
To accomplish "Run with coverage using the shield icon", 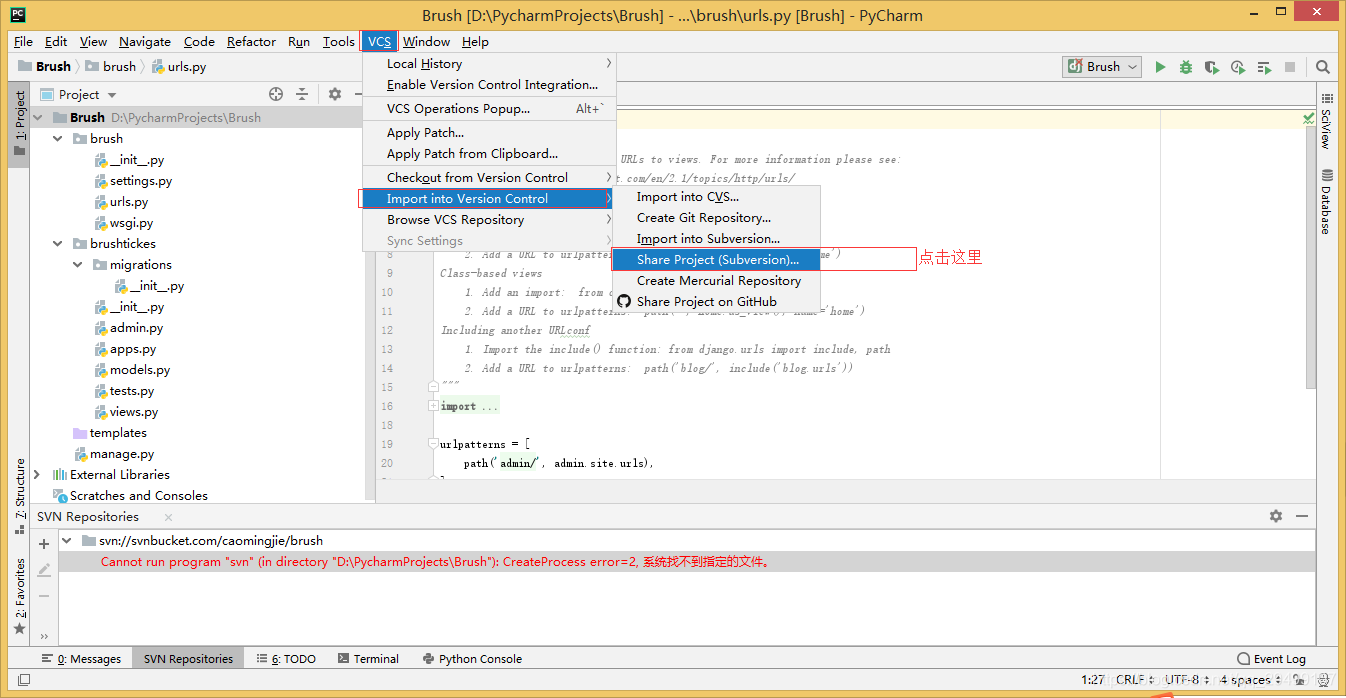I will pyautogui.click(x=1212, y=67).
